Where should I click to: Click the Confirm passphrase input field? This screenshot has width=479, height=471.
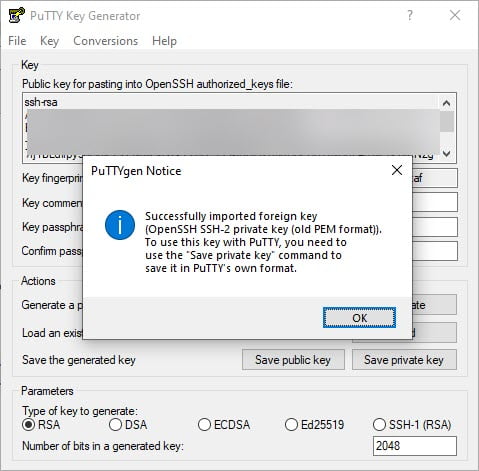[435, 251]
